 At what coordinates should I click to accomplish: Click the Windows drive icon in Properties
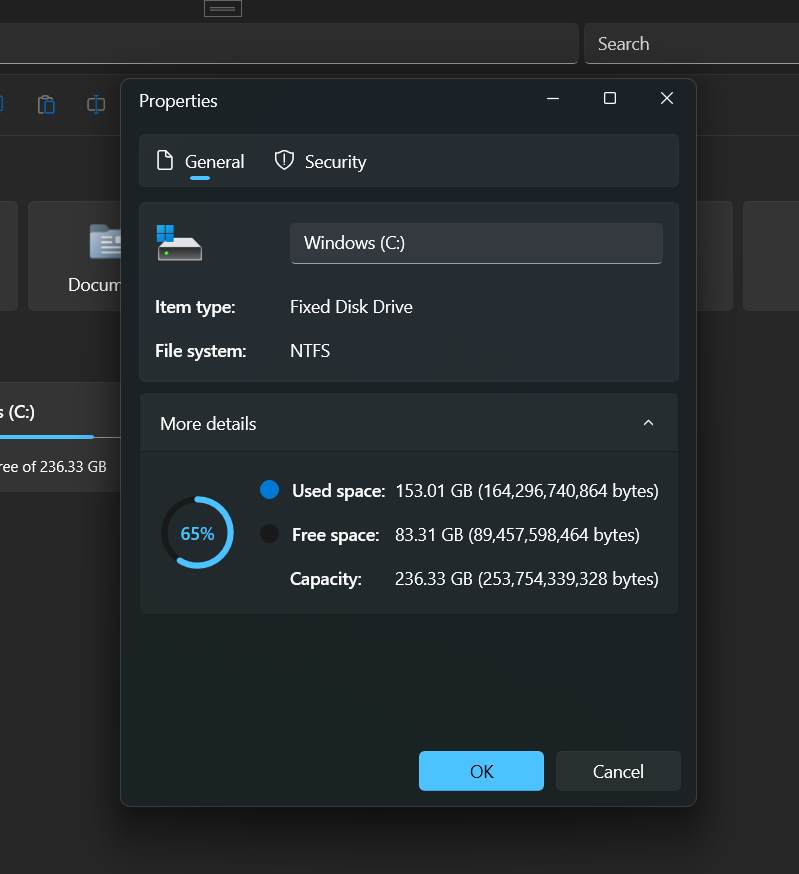pyautogui.click(x=179, y=243)
